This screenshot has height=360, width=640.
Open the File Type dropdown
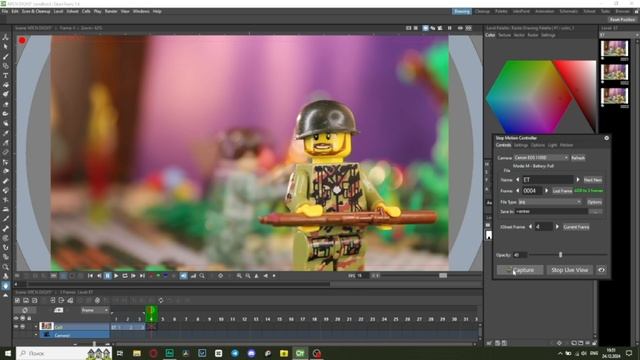(550, 202)
